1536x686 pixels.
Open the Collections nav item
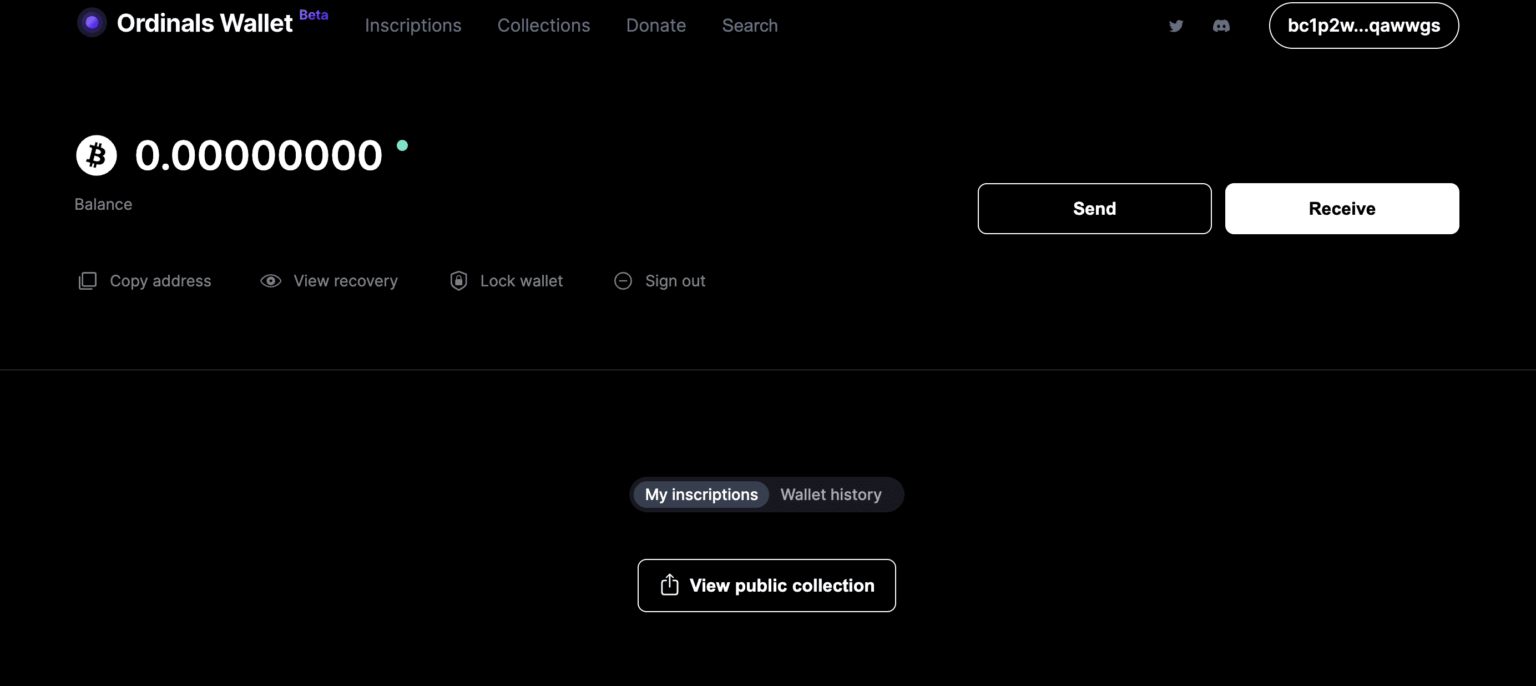point(544,26)
